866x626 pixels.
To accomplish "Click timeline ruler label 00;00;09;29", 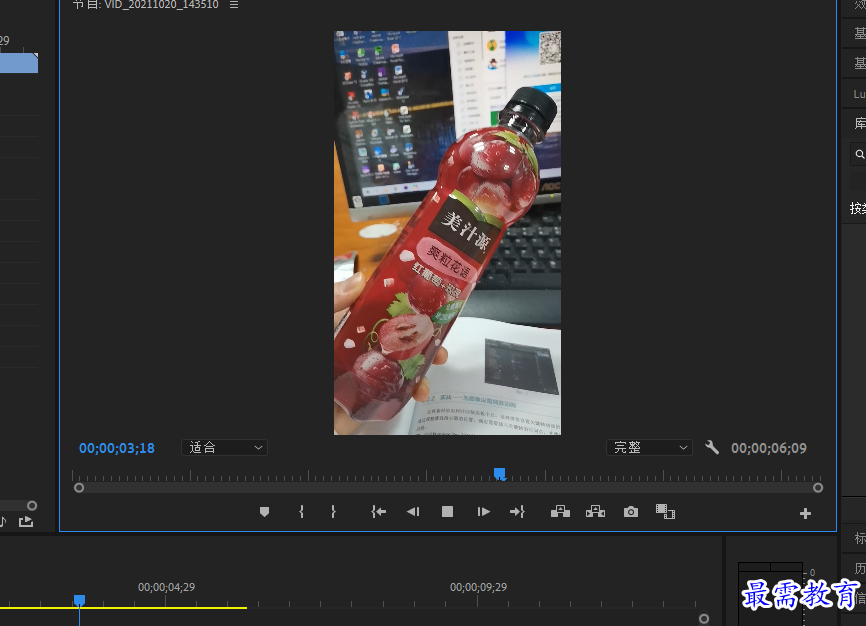I will (478, 587).
